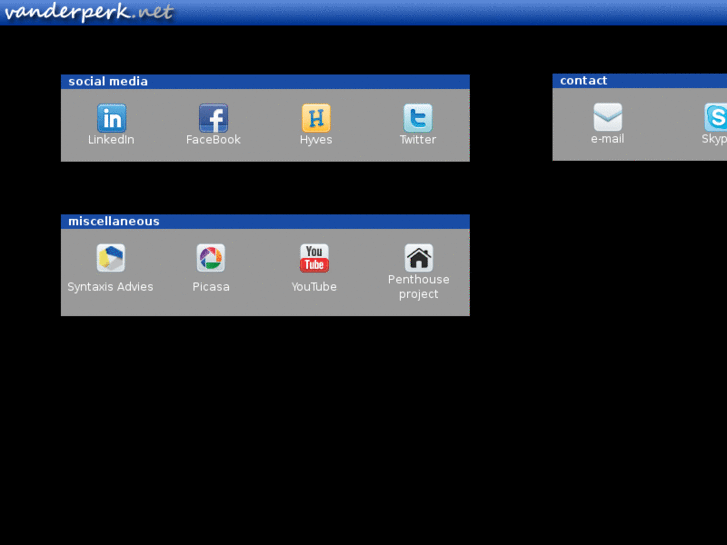
Task: Click the FaceBook icon
Action: (x=213, y=118)
